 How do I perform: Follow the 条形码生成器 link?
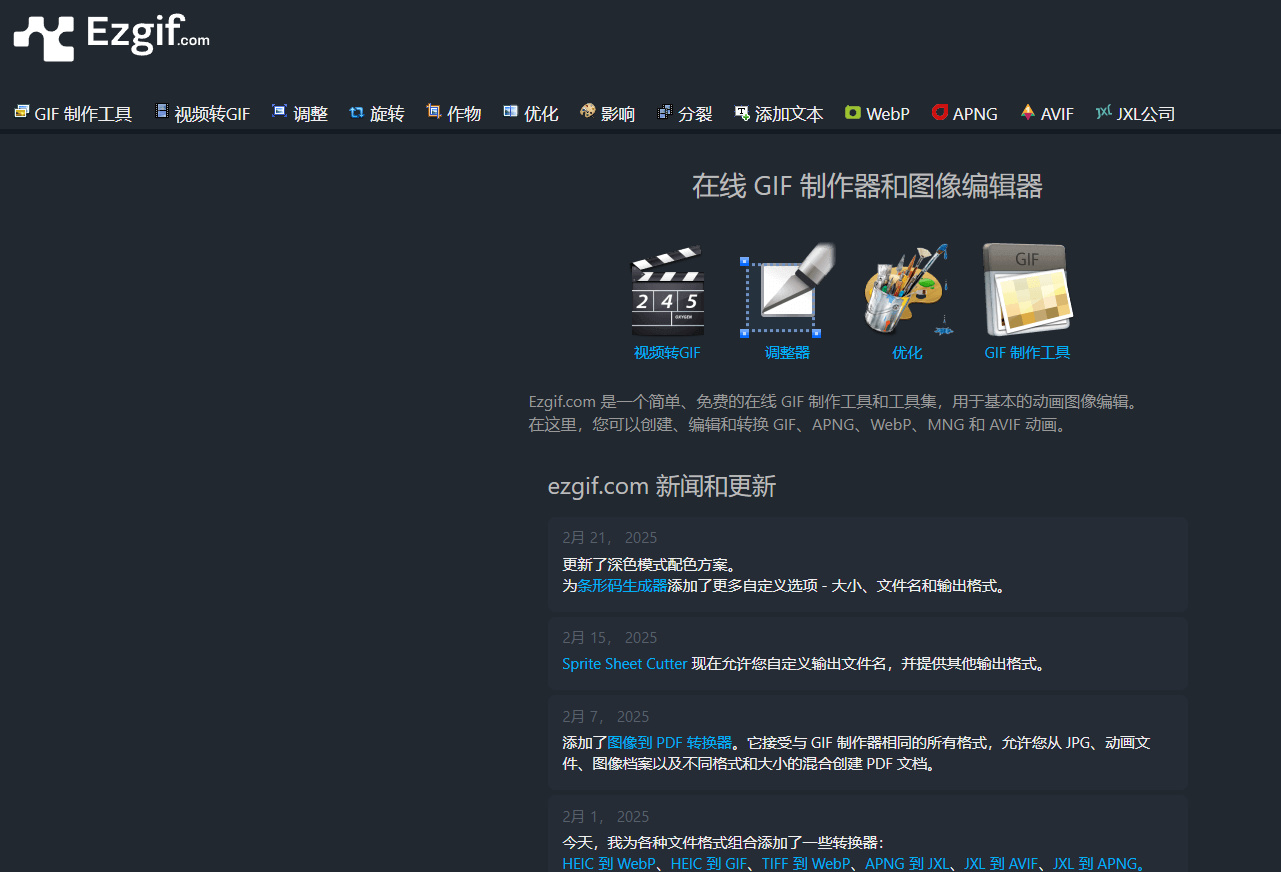(x=622, y=586)
